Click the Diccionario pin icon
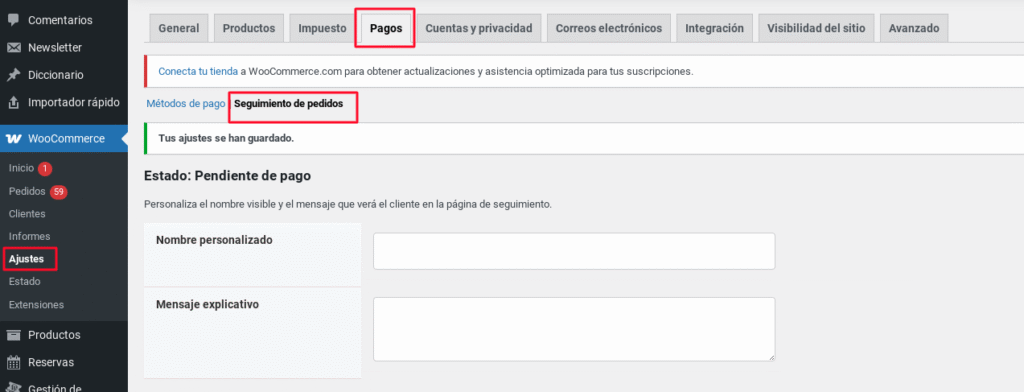The image size is (1024, 392). (x=13, y=75)
